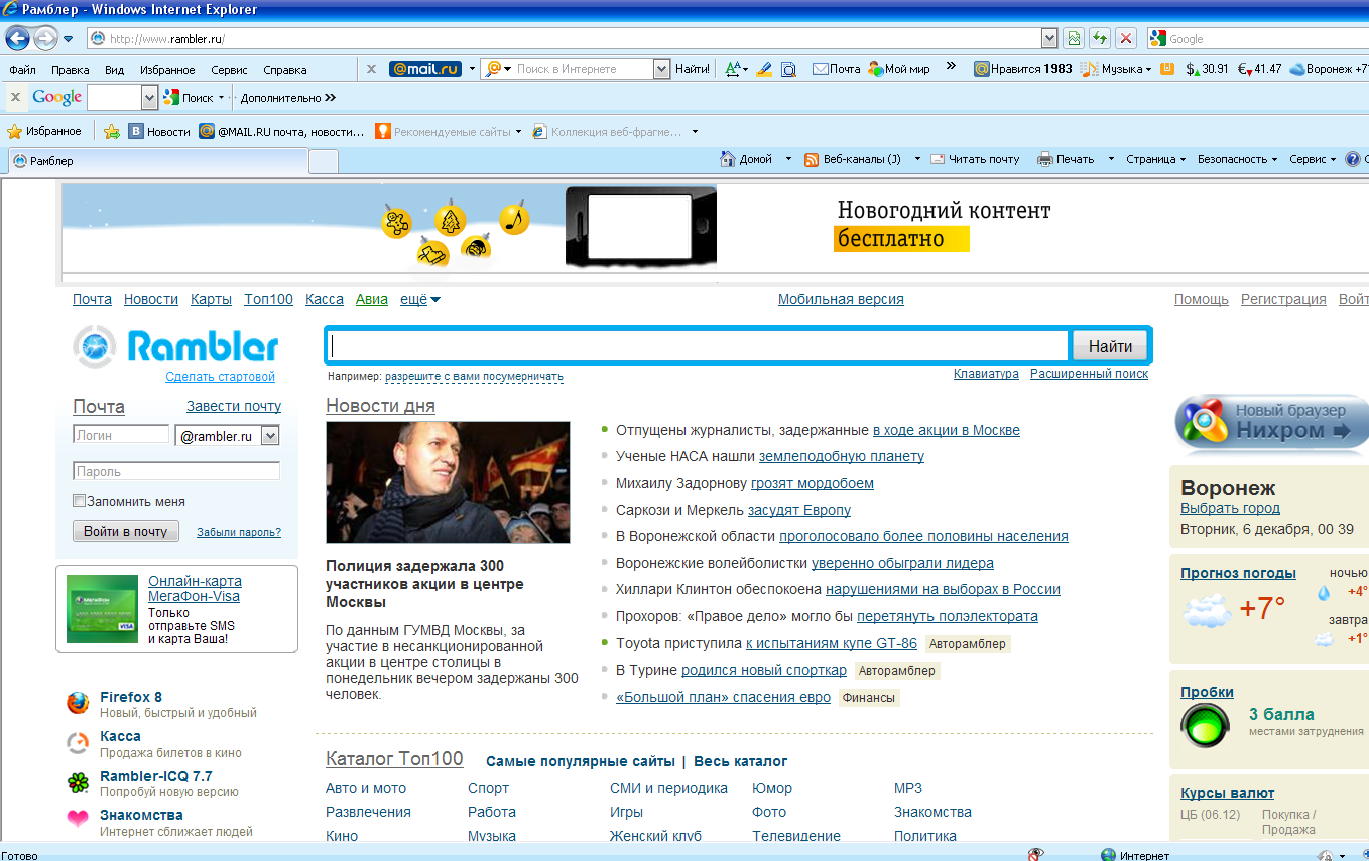Click the Найти search button on Rambler
Screen dimensions: 1369x861
(1110, 346)
